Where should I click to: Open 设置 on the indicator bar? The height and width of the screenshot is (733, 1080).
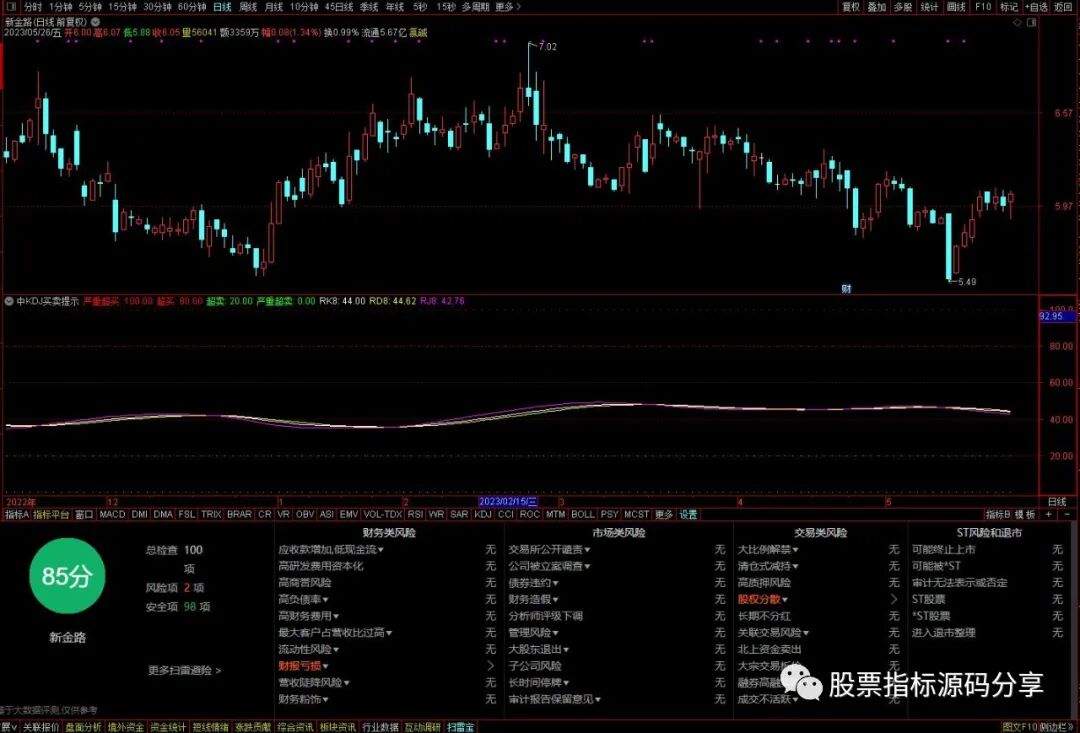pos(688,515)
